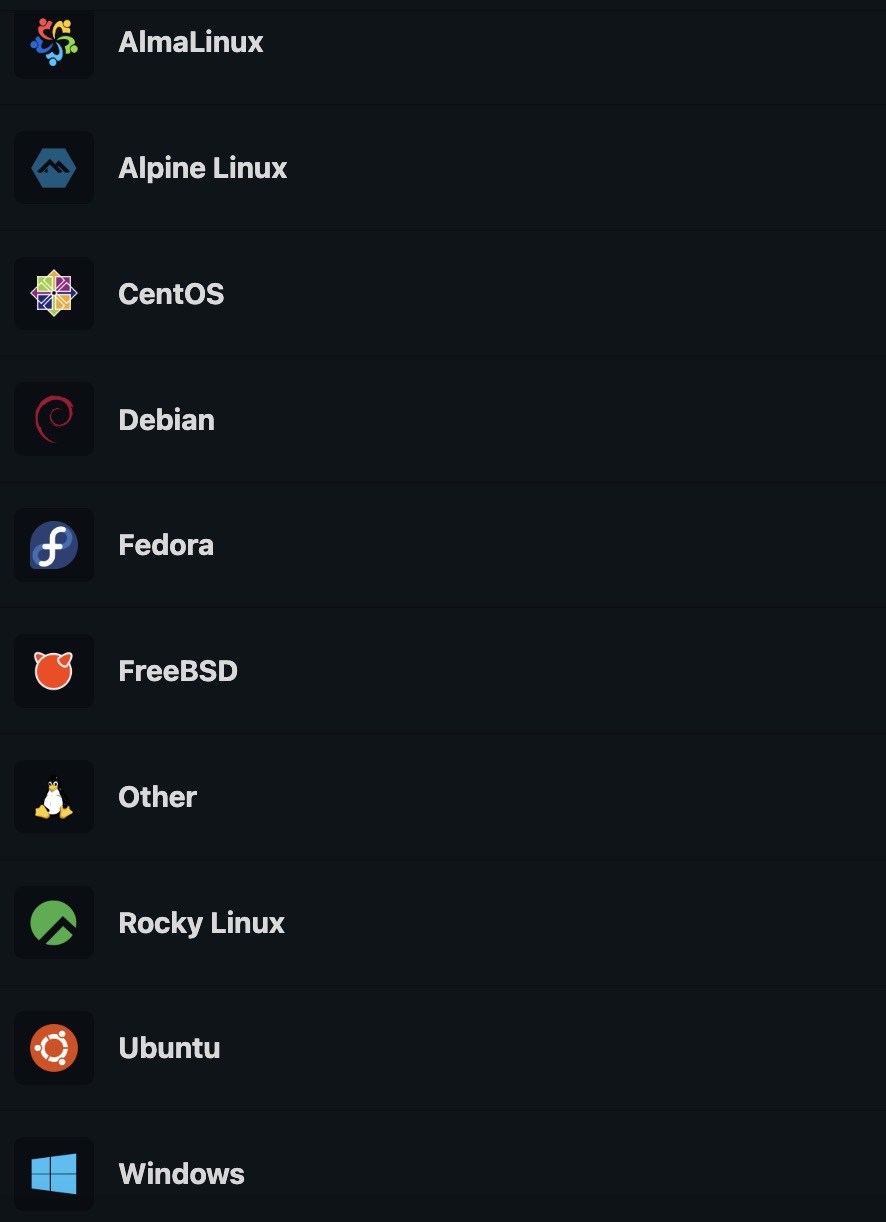
Task: Choose the Alpine Linux label
Action: pyautogui.click(x=203, y=168)
